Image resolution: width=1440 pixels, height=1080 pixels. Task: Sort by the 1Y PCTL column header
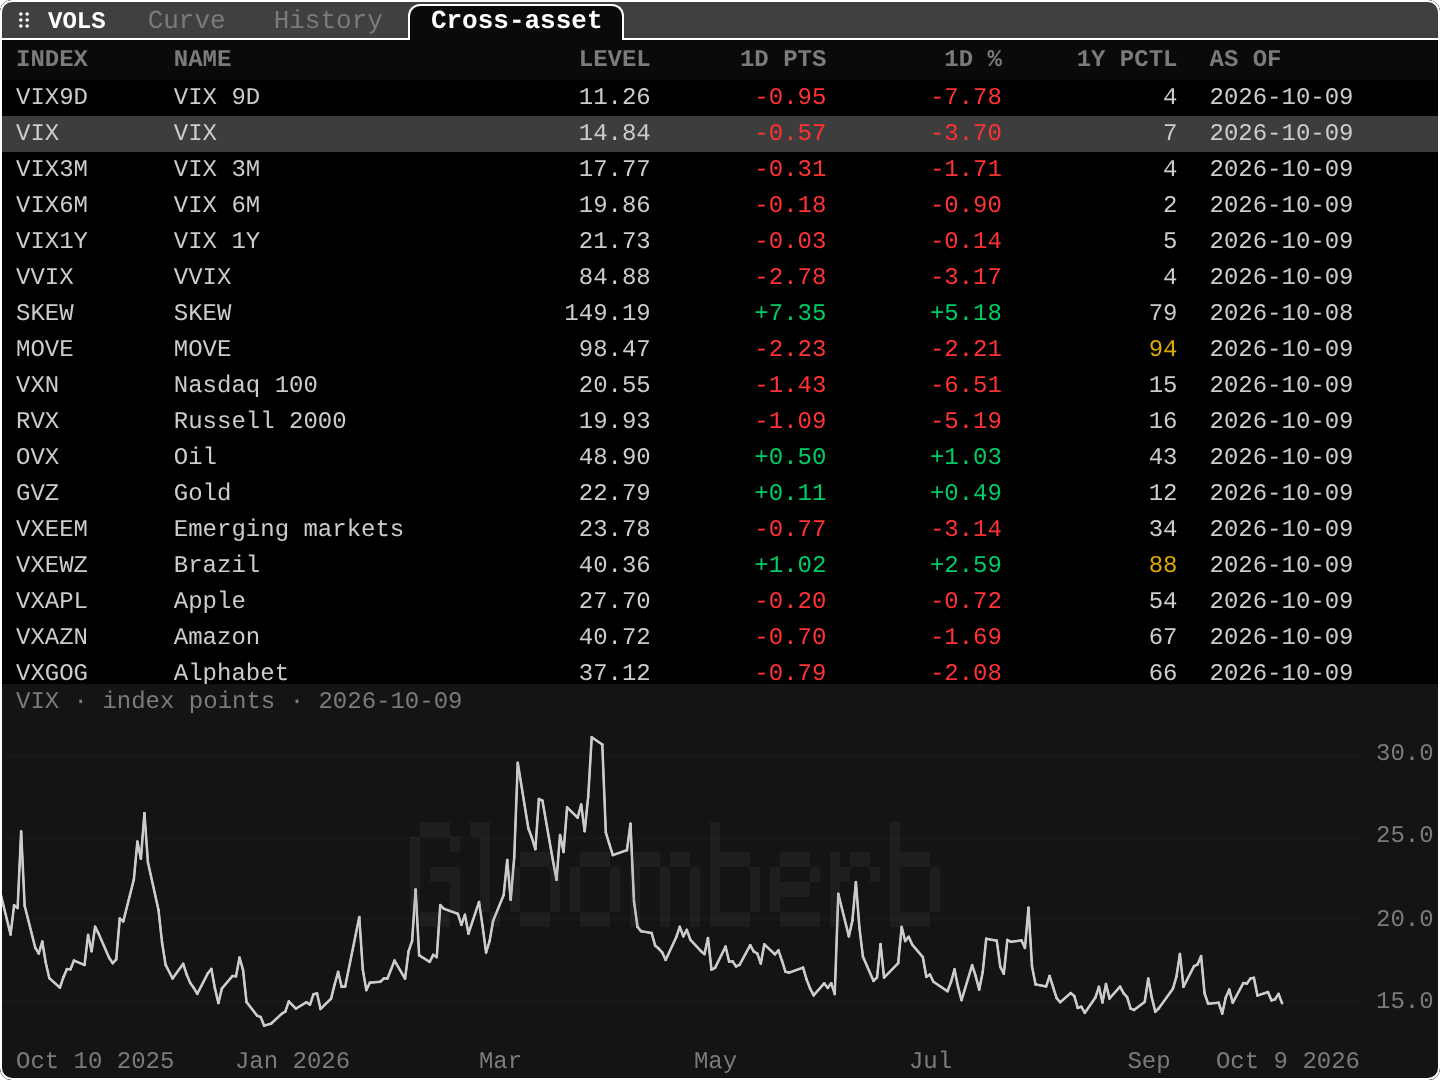(x=1126, y=59)
